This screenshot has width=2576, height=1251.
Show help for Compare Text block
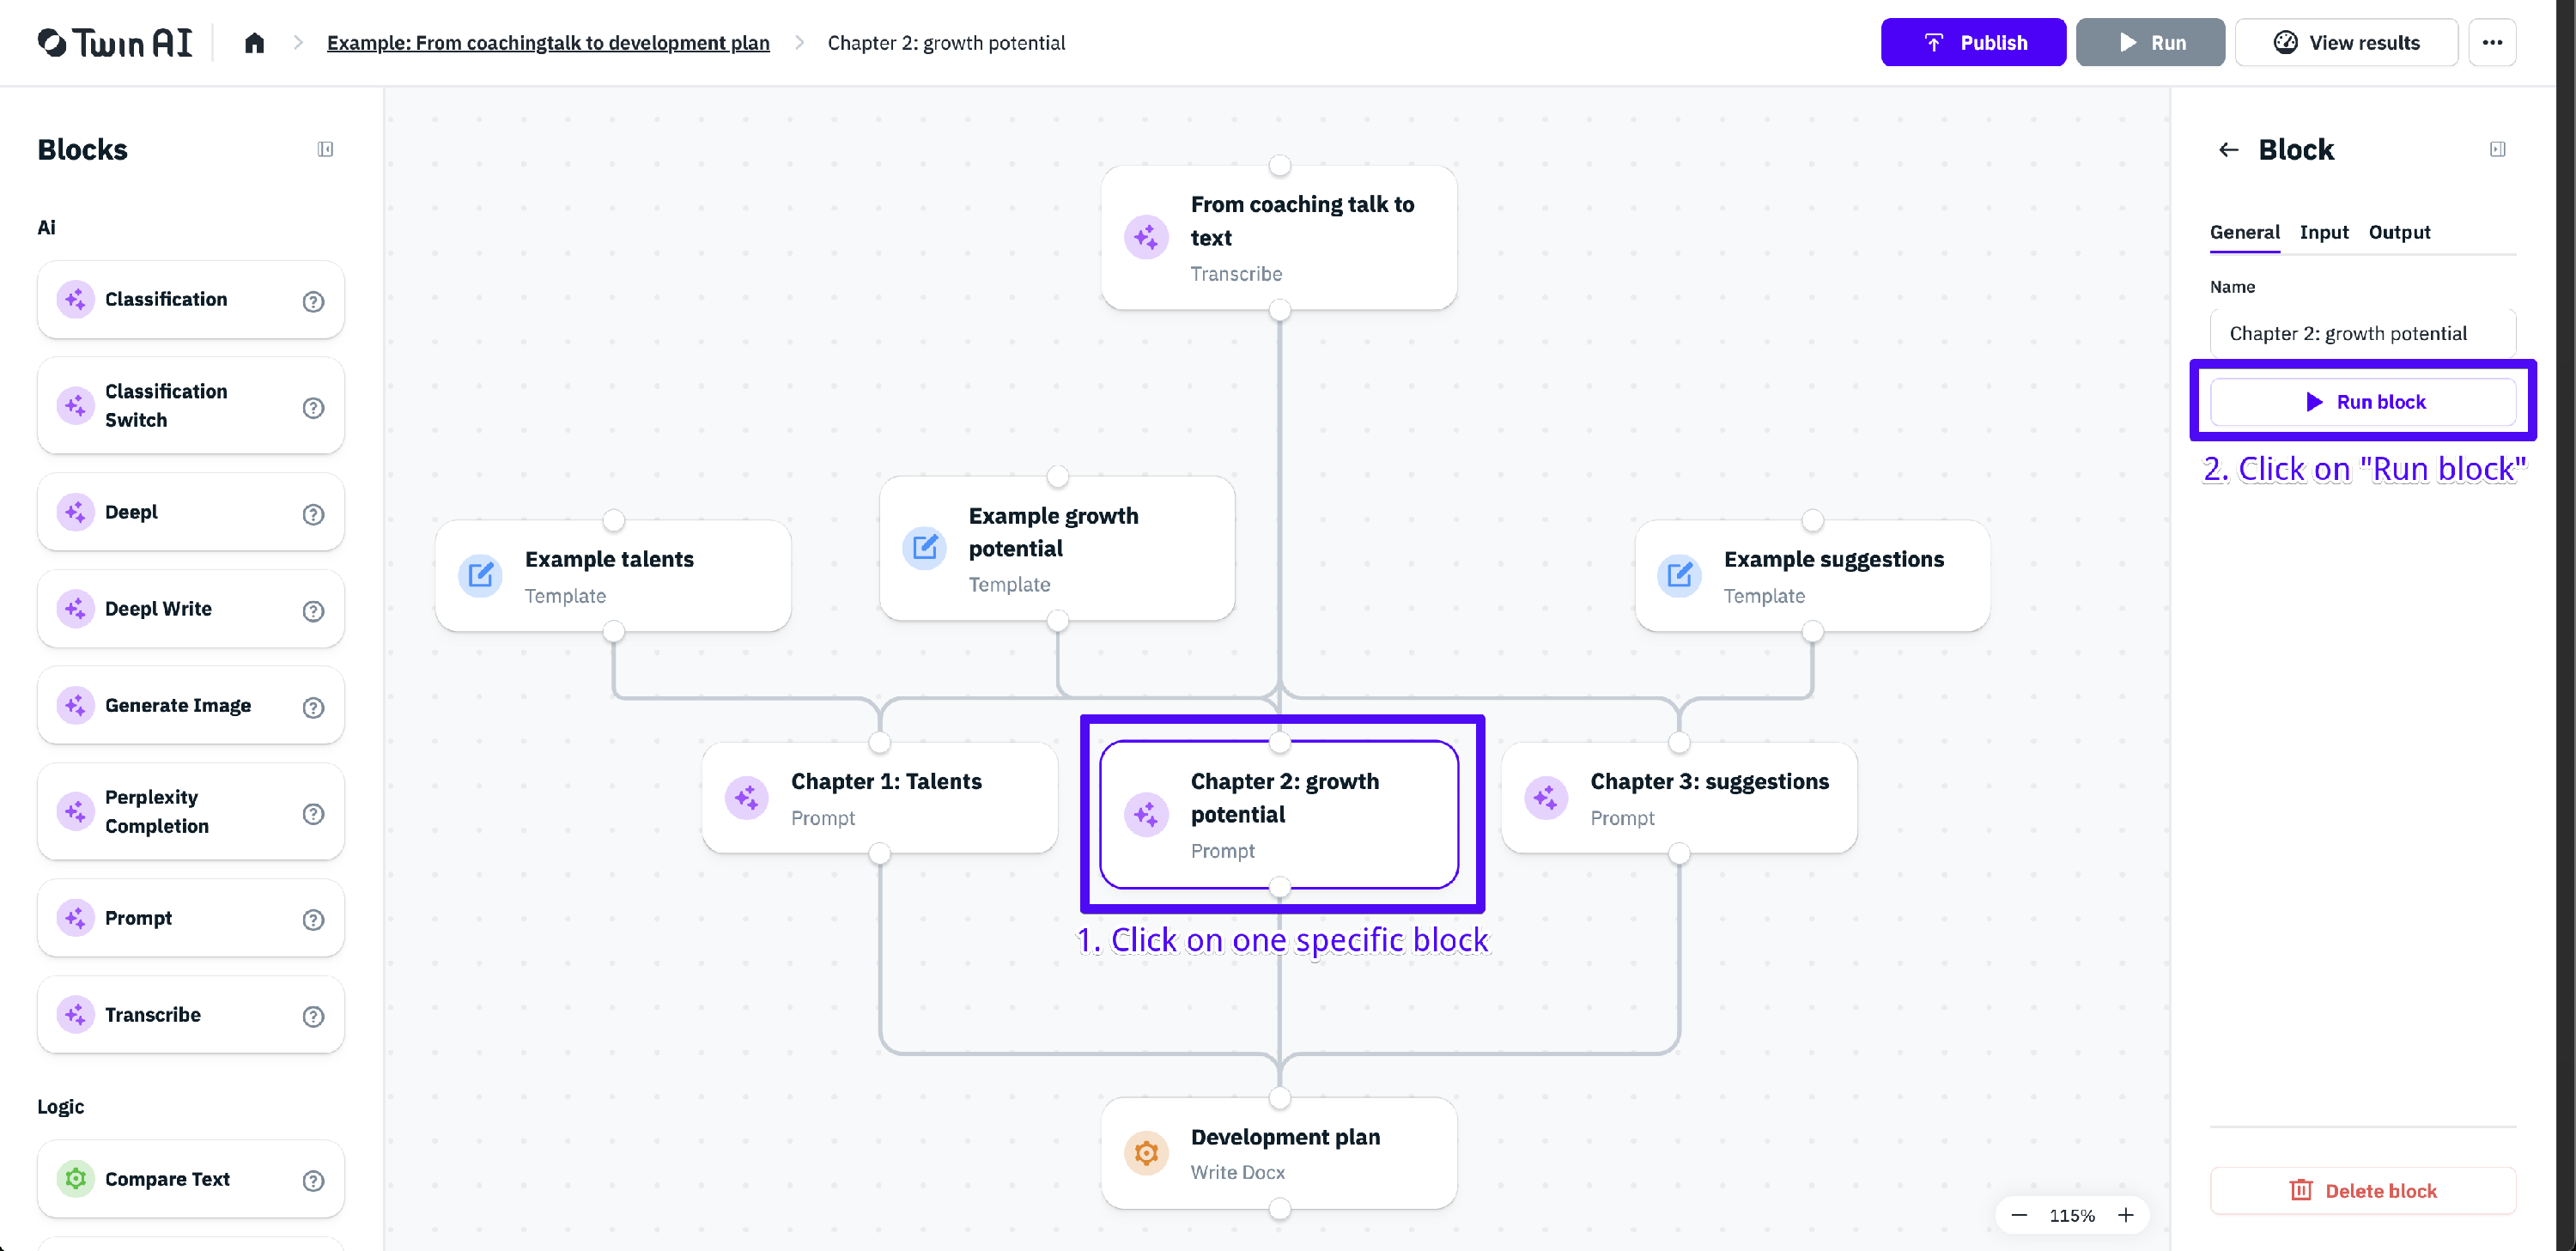pyautogui.click(x=313, y=1181)
